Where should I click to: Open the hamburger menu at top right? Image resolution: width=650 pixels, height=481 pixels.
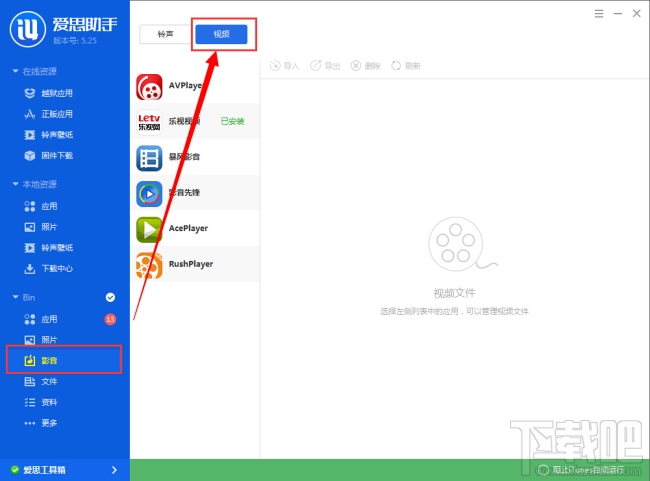[x=599, y=14]
